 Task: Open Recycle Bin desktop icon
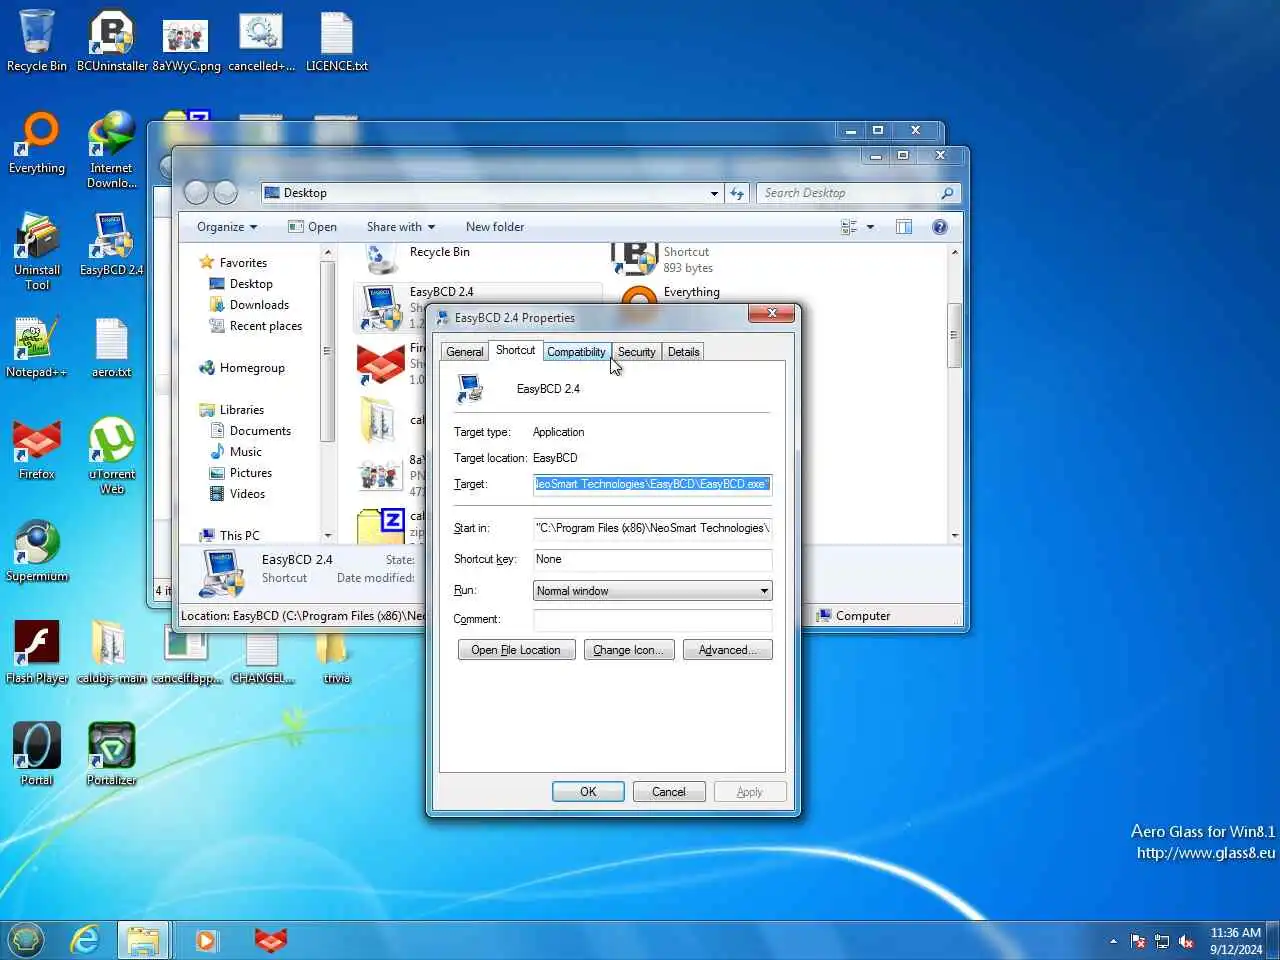point(37,40)
